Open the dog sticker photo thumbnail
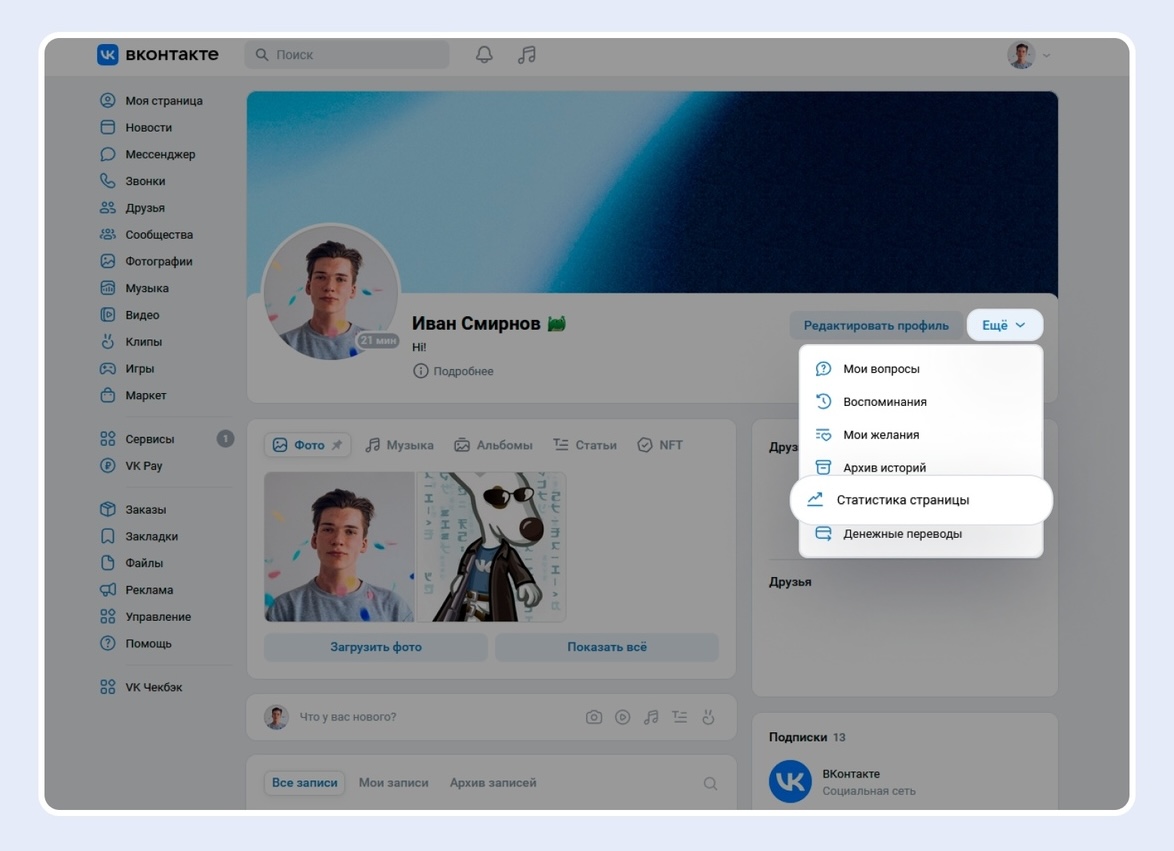 (x=491, y=547)
